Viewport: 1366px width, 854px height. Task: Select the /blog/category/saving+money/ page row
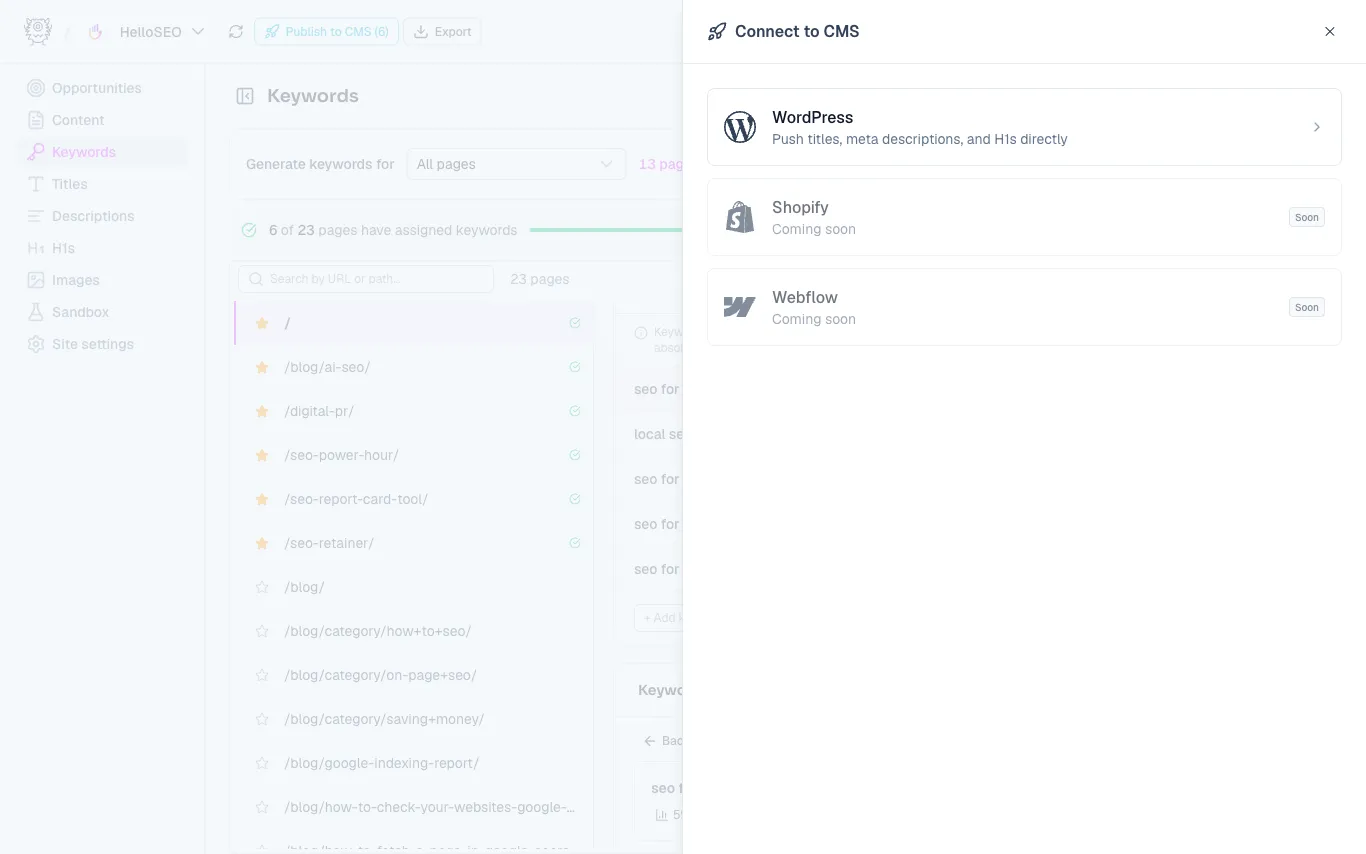point(414,719)
